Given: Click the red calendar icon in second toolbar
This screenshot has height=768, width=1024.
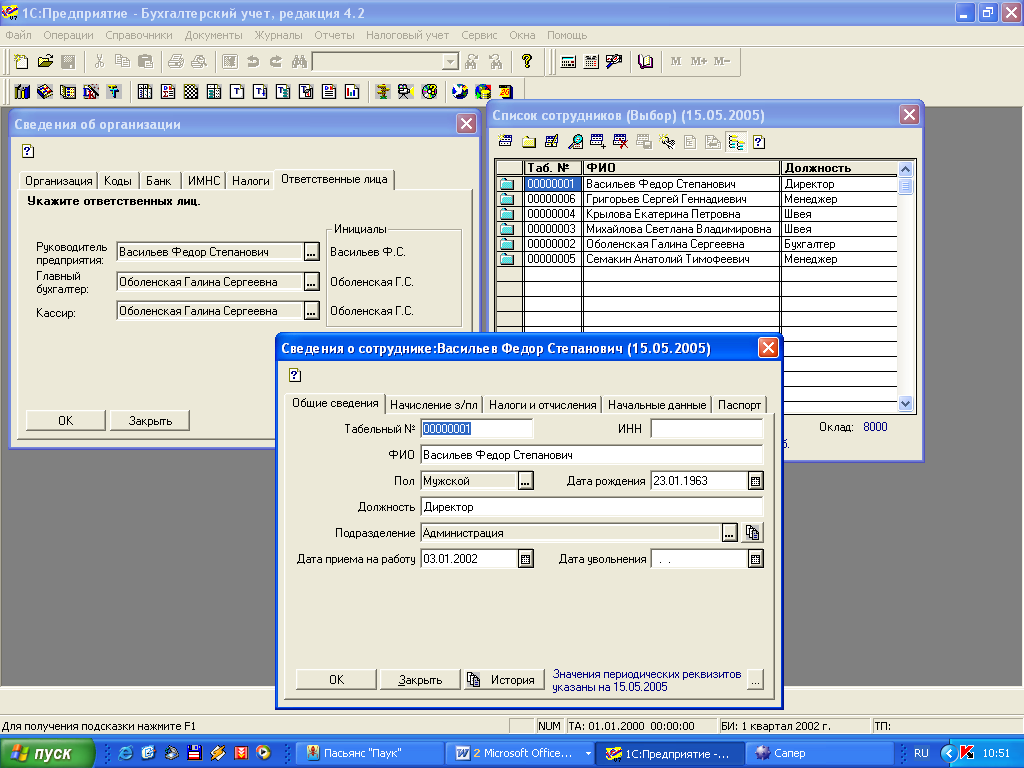Looking at the screenshot, I should (506, 91).
